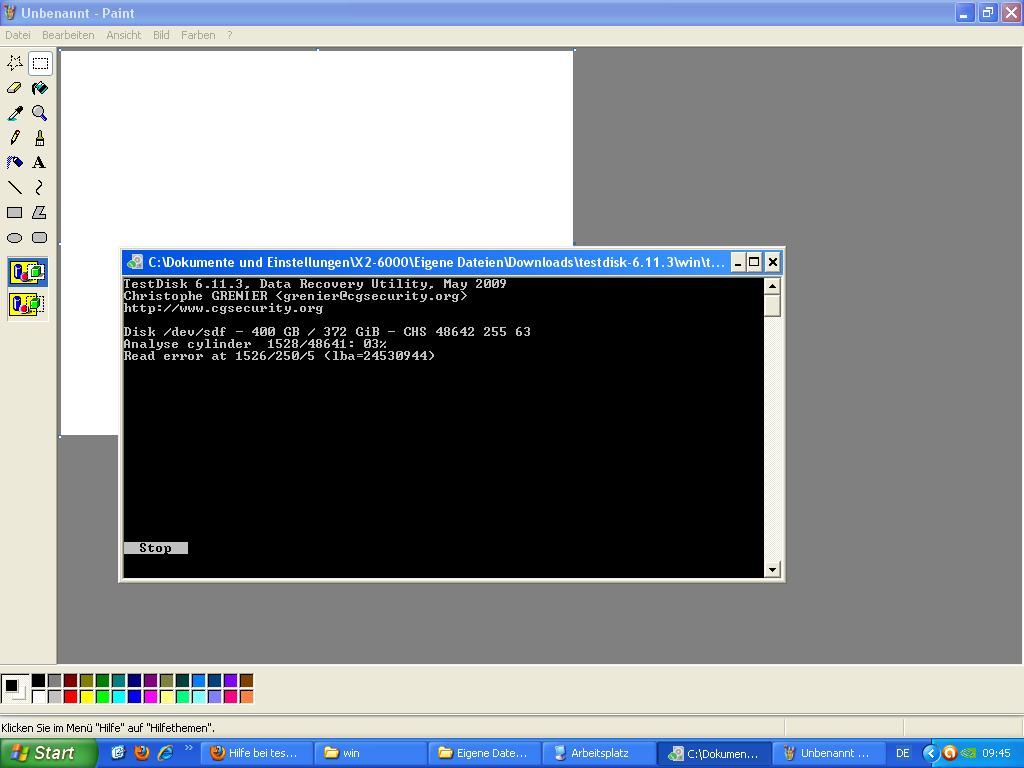Select the Rounded Rectangle tool
This screenshot has height=768, width=1024.
(40, 238)
